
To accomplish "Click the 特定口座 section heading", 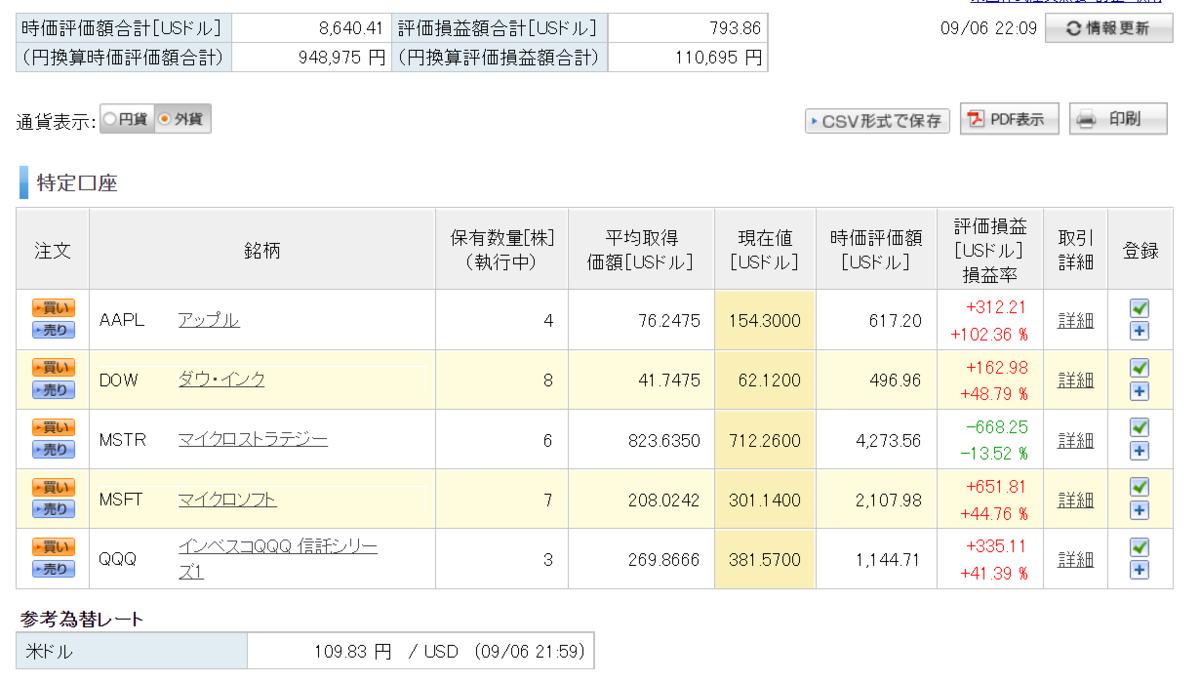I will (77, 183).
